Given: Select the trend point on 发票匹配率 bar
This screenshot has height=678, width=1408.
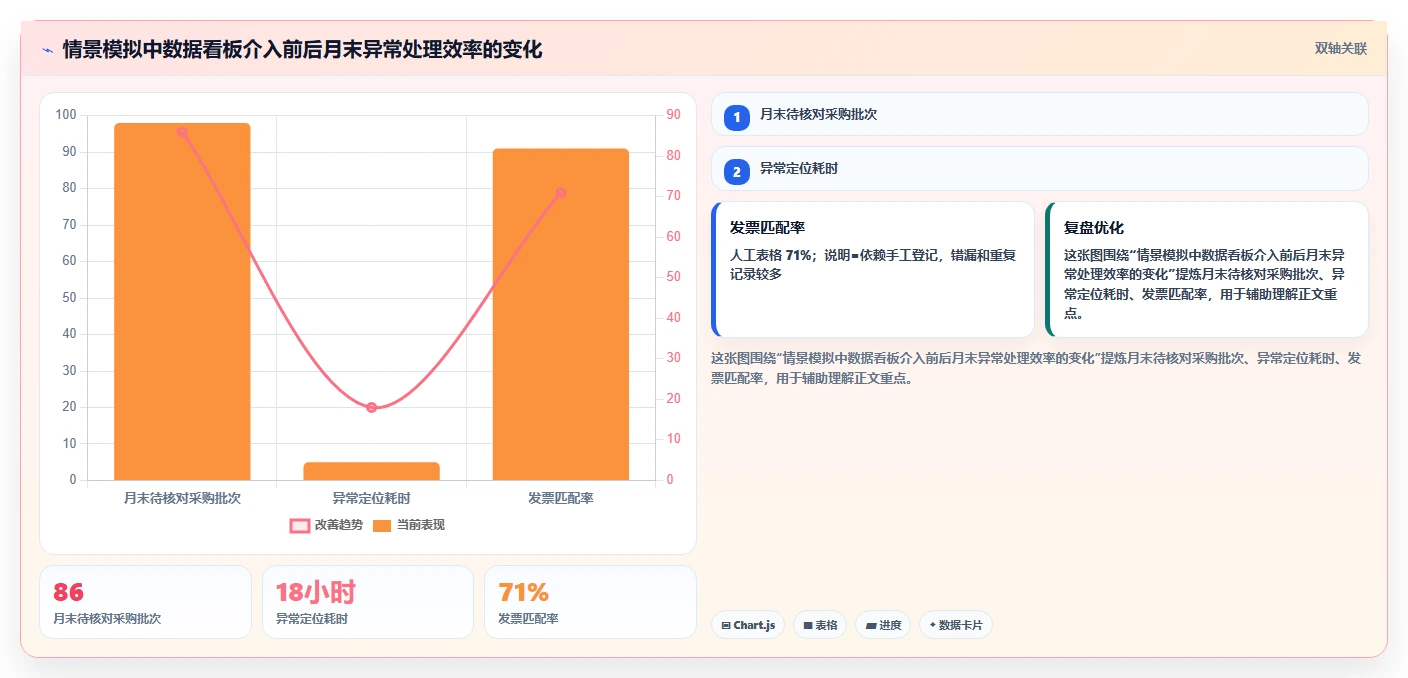Looking at the screenshot, I should [560, 193].
